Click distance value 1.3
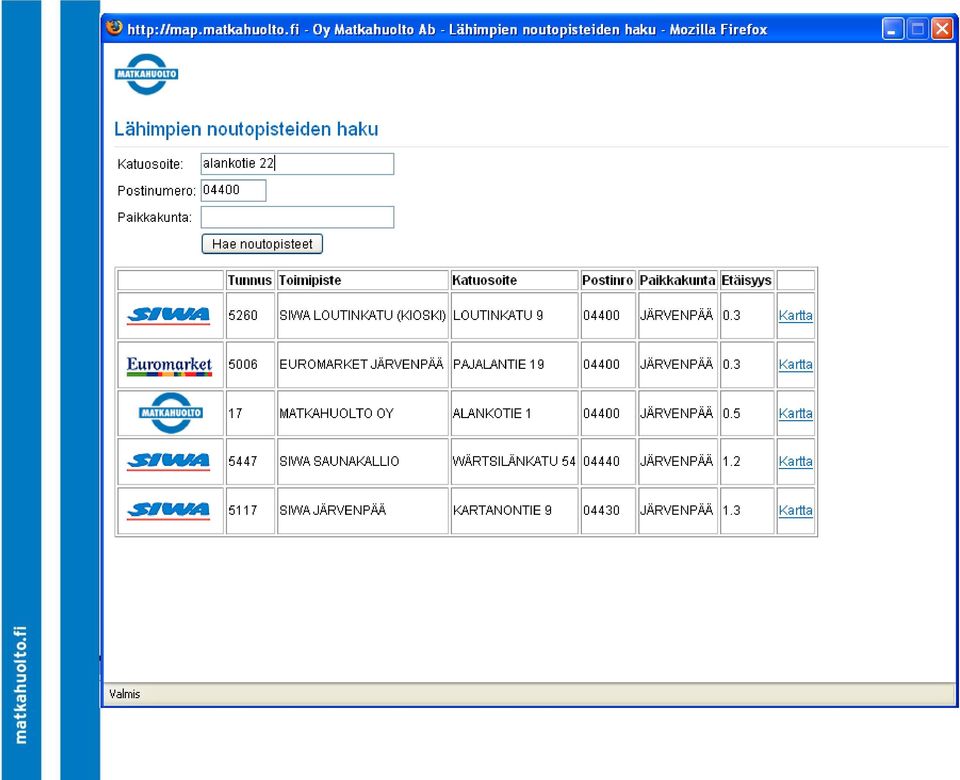The image size is (960, 780). click(x=731, y=510)
